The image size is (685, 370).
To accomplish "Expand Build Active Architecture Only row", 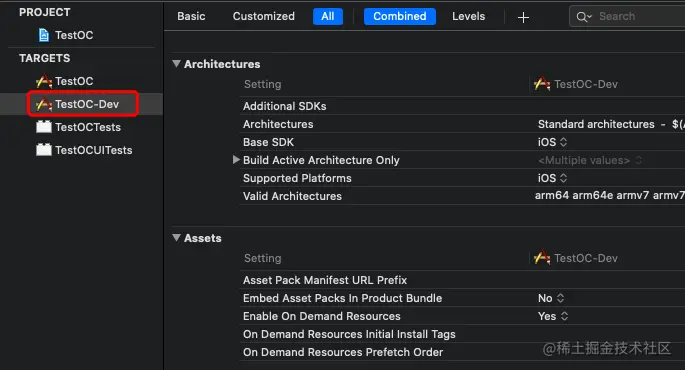I will (x=236, y=160).
